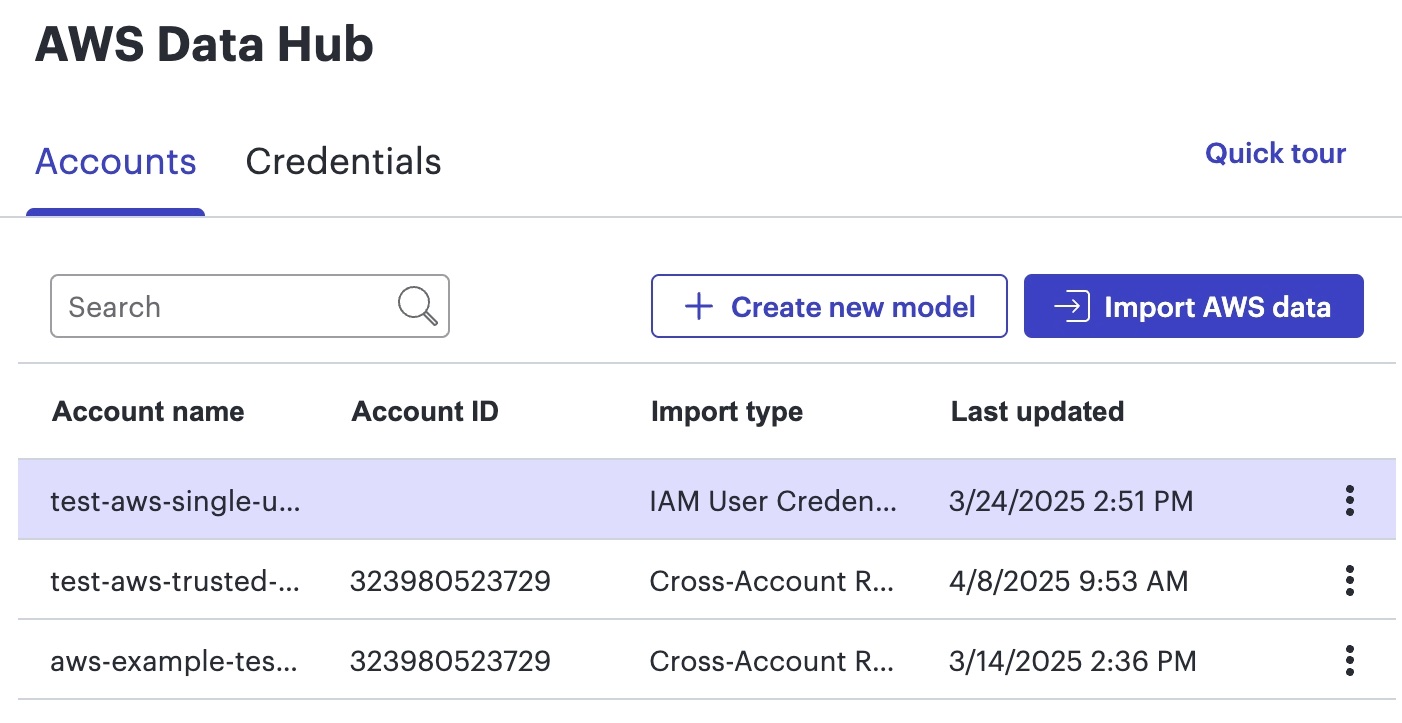The height and width of the screenshot is (723, 1402).
Task: Switch to the Credentials tab
Action: click(x=343, y=161)
